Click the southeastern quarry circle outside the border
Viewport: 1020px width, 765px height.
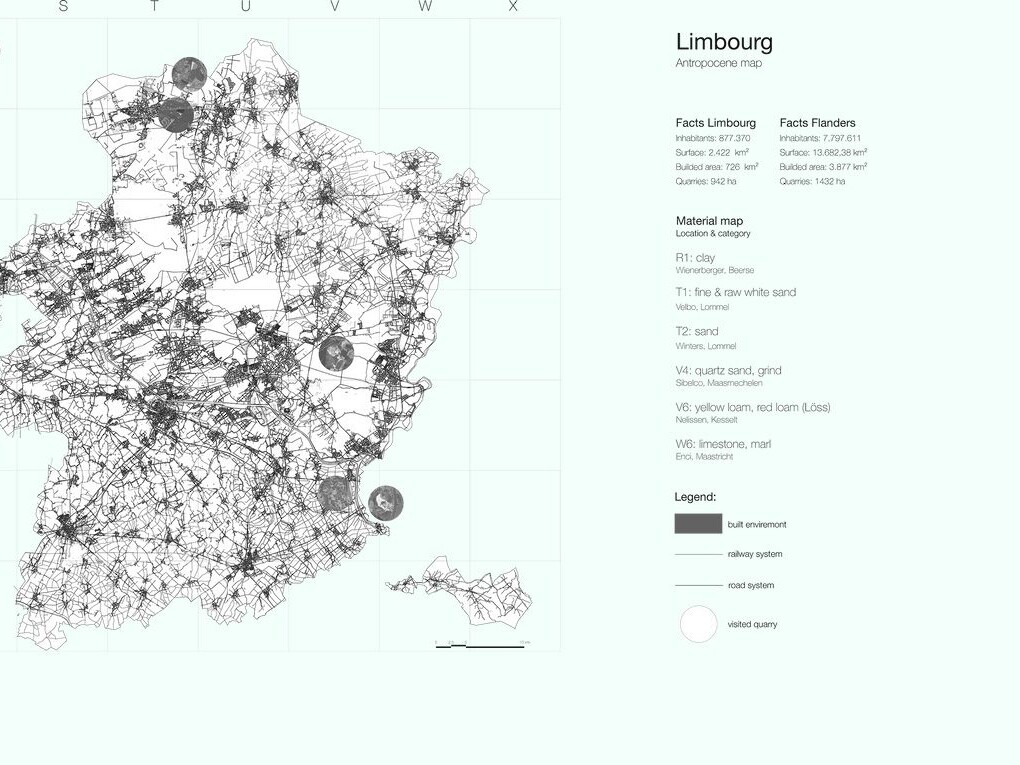[386, 503]
